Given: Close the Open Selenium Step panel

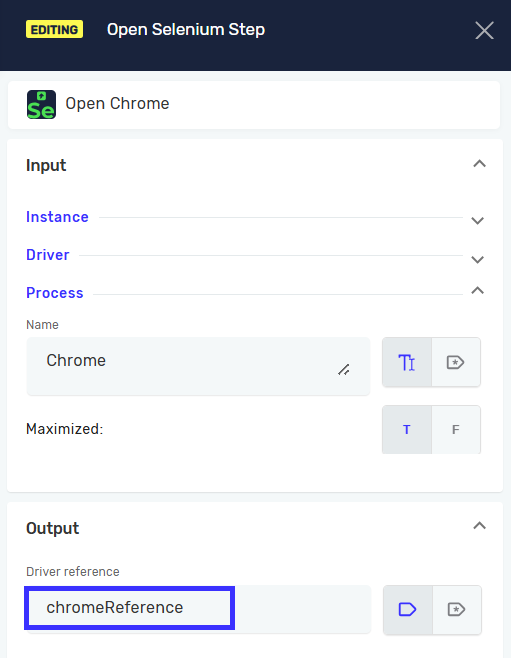Looking at the screenshot, I should pos(484,30).
